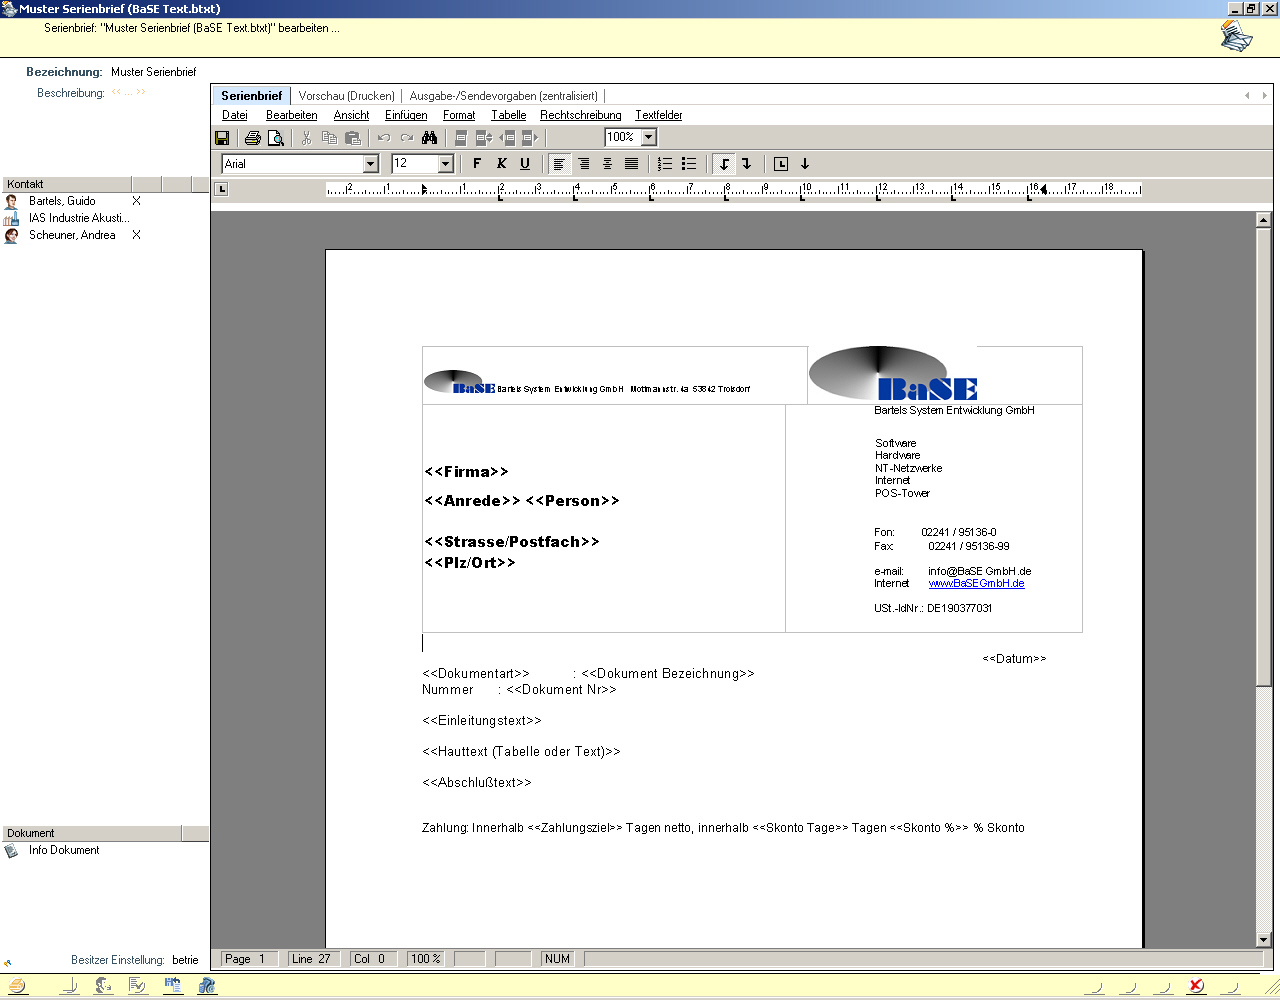Image resolution: width=1280 pixels, height=1000 pixels.
Task: Open the Arial font name dropdown
Action: click(370, 164)
